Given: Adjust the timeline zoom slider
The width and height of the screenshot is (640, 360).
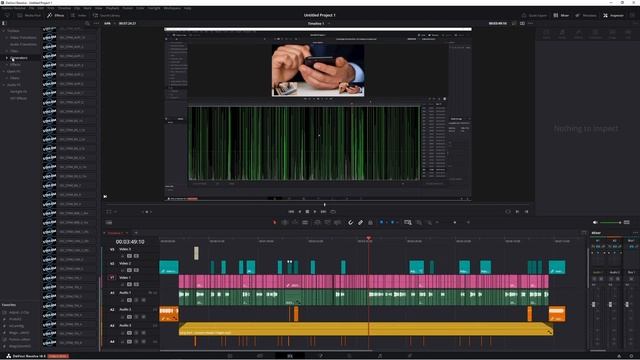Looking at the screenshot, I should tap(455, 222).
